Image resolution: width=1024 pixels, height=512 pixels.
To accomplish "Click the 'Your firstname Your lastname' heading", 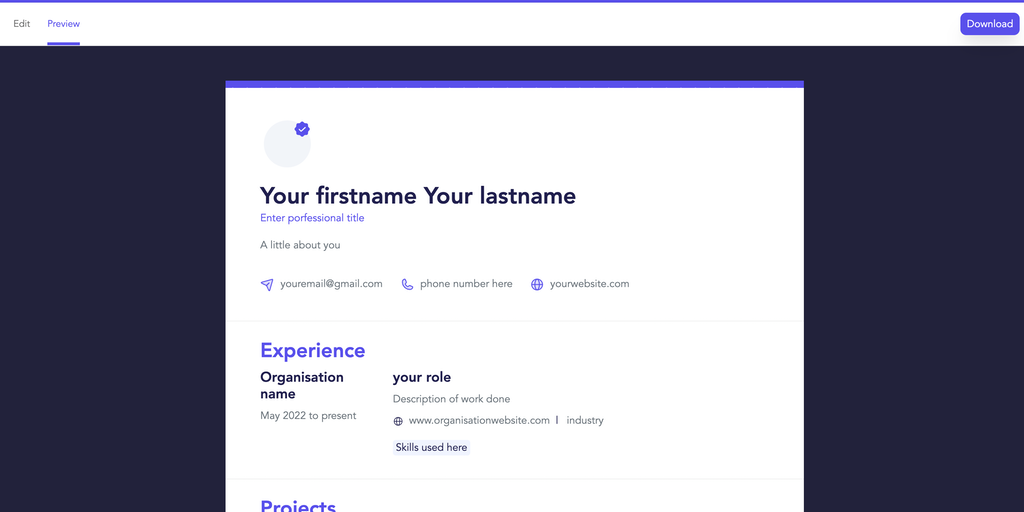I will [x=418, y=196].
